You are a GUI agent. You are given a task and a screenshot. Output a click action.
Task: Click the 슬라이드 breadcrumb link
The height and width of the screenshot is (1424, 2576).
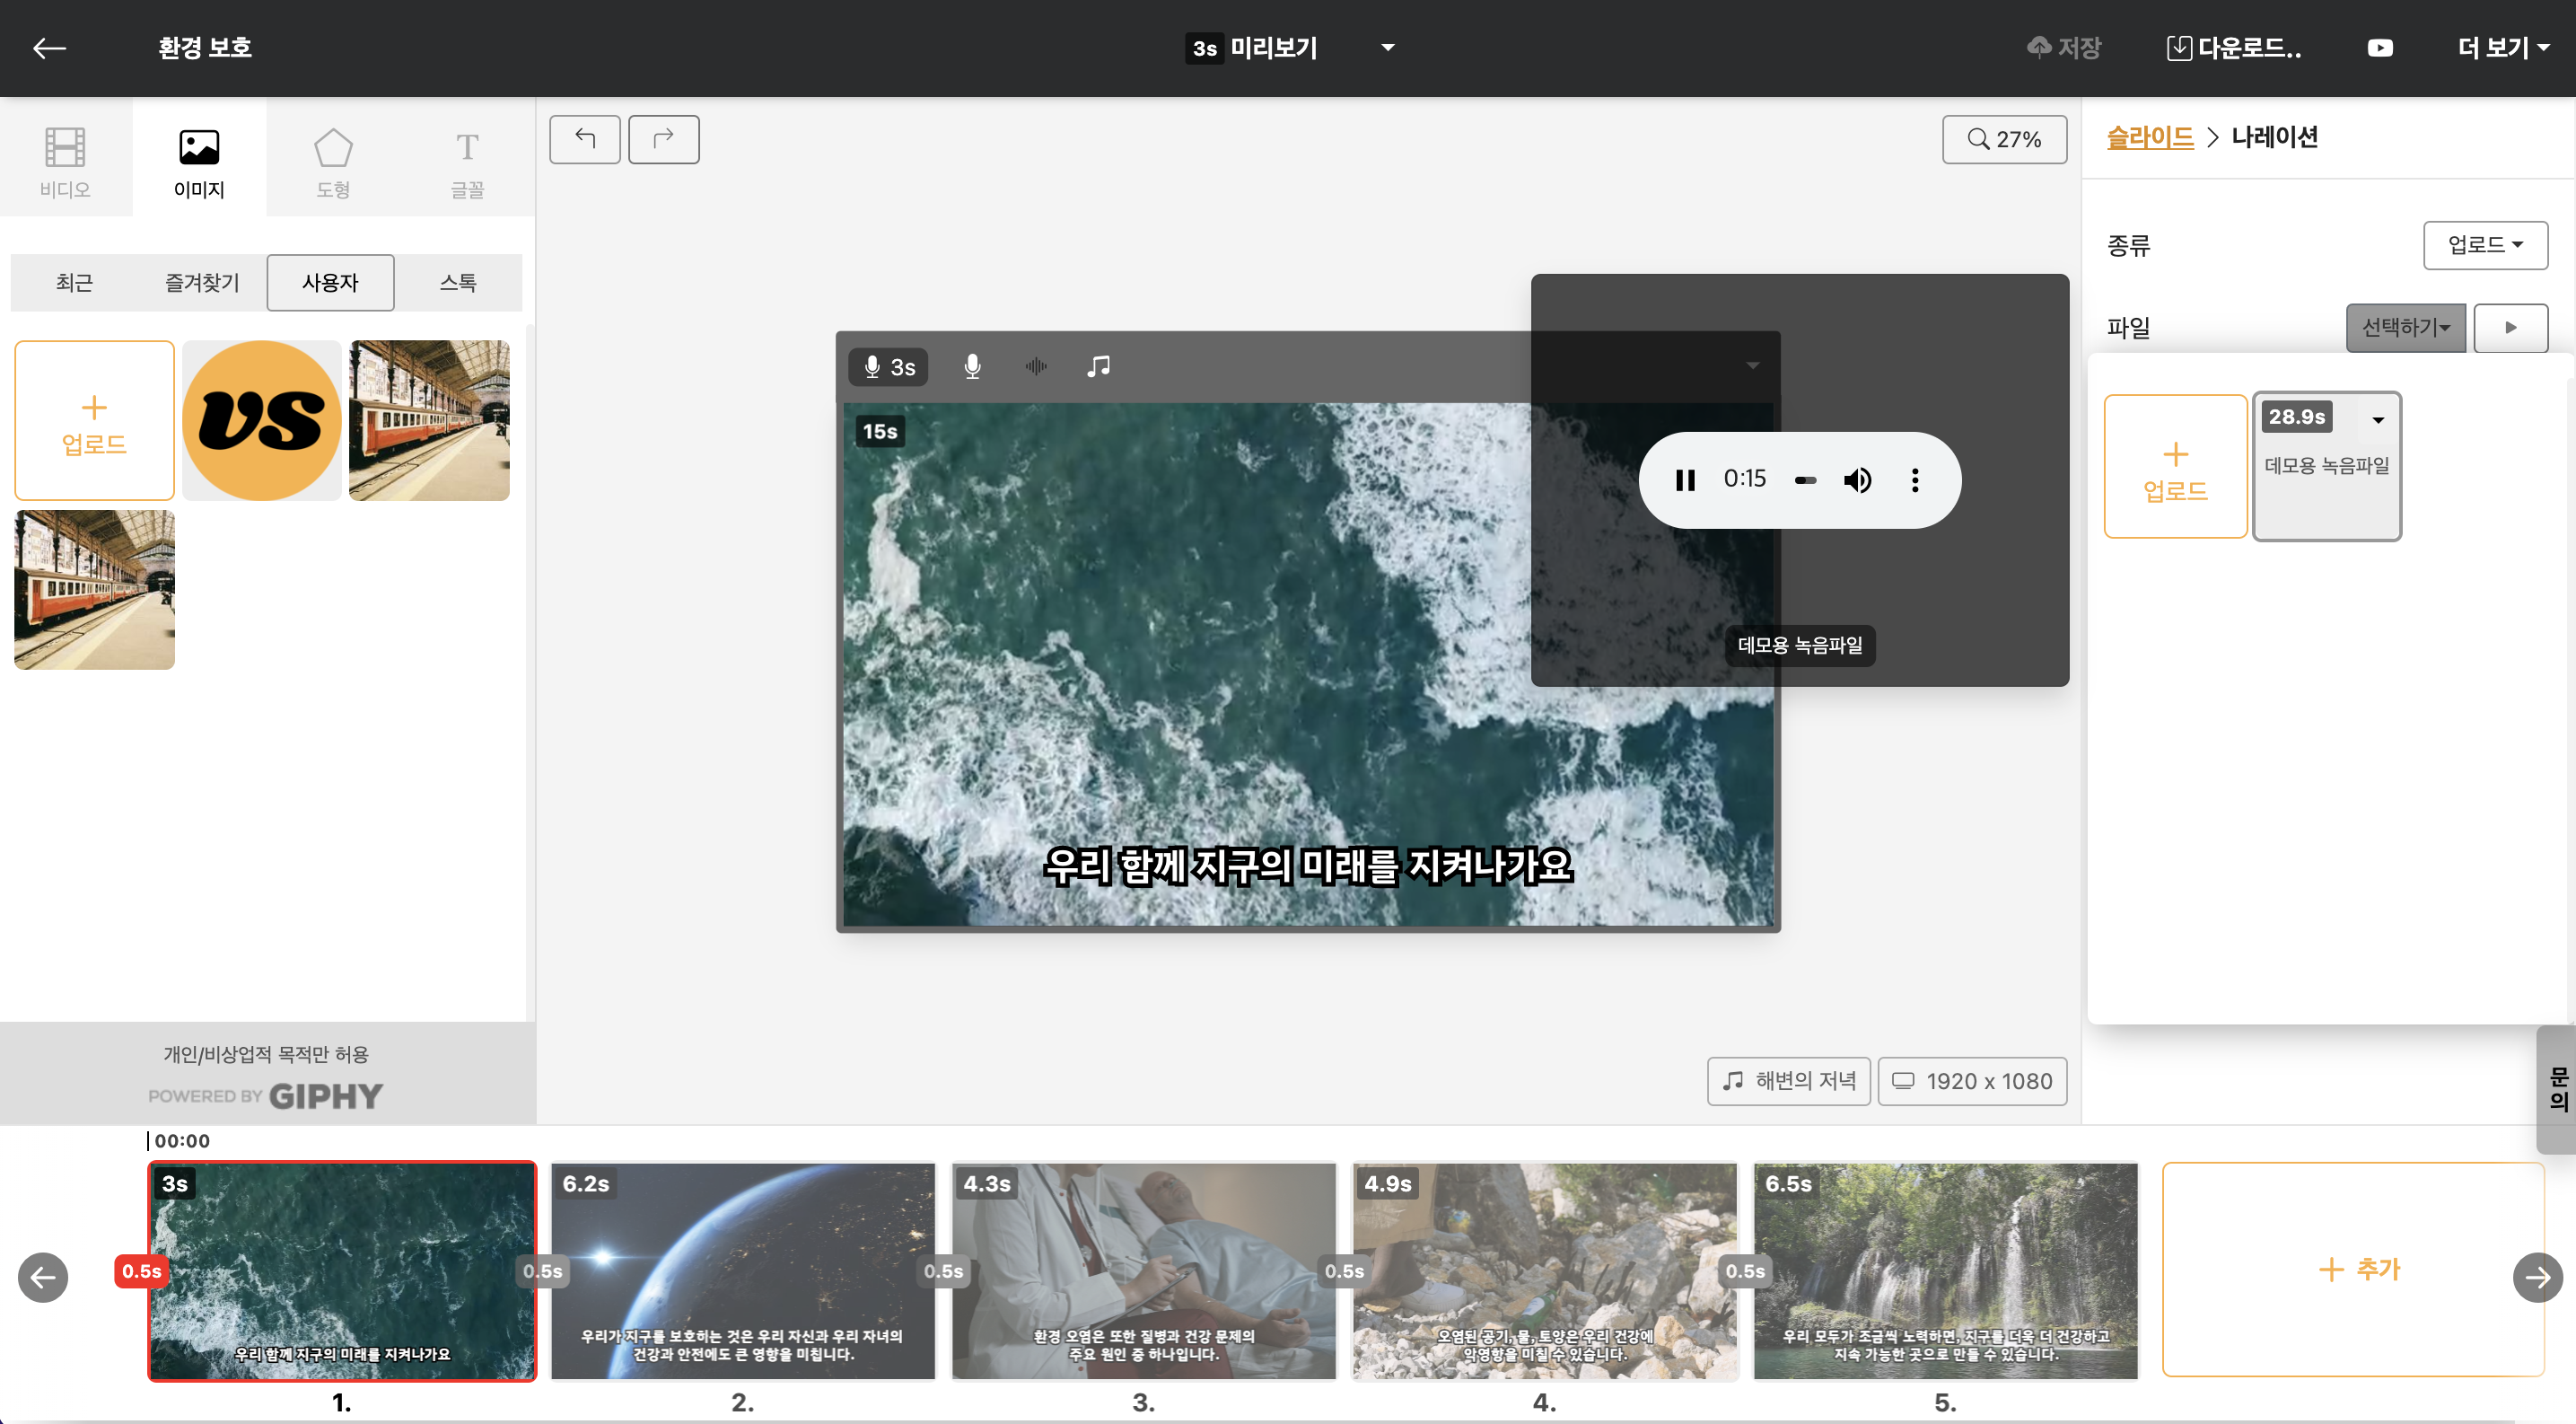point(2149,137)
